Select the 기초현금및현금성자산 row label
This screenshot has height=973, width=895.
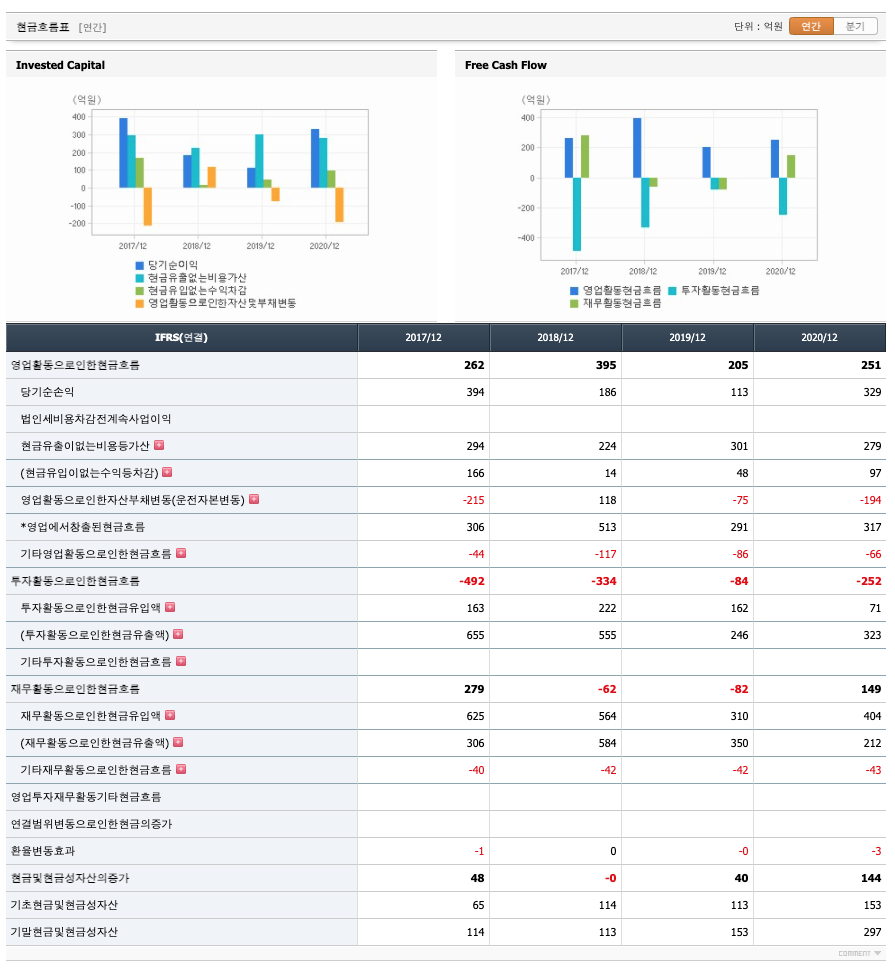pyautogui.click(x=64, y=905)
